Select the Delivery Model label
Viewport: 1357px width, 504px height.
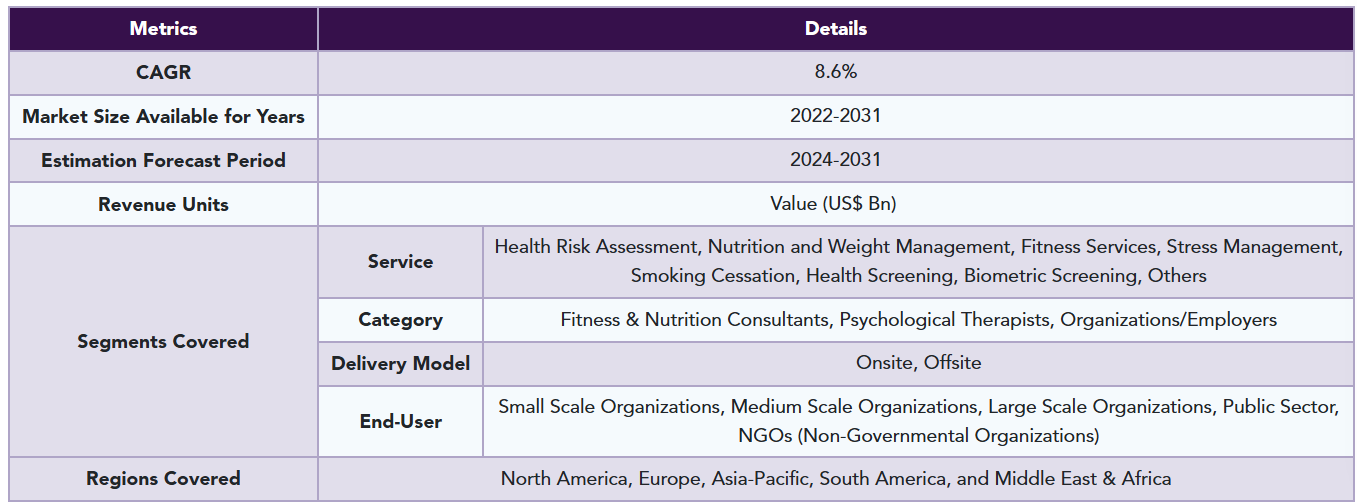point(400,364)
